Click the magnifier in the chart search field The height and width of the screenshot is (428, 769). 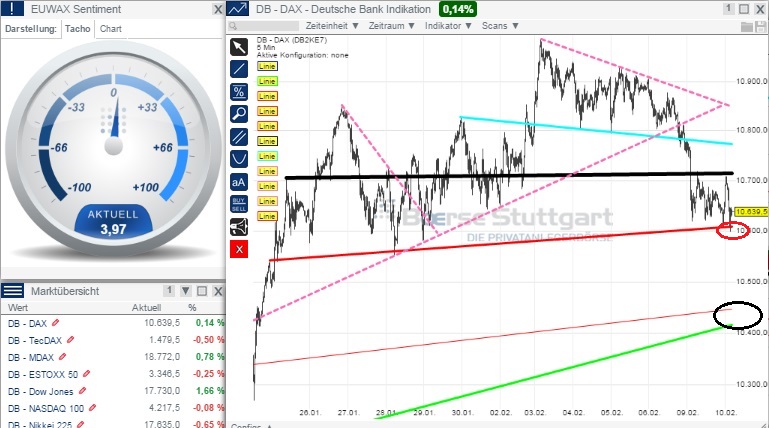click(233, 26)
